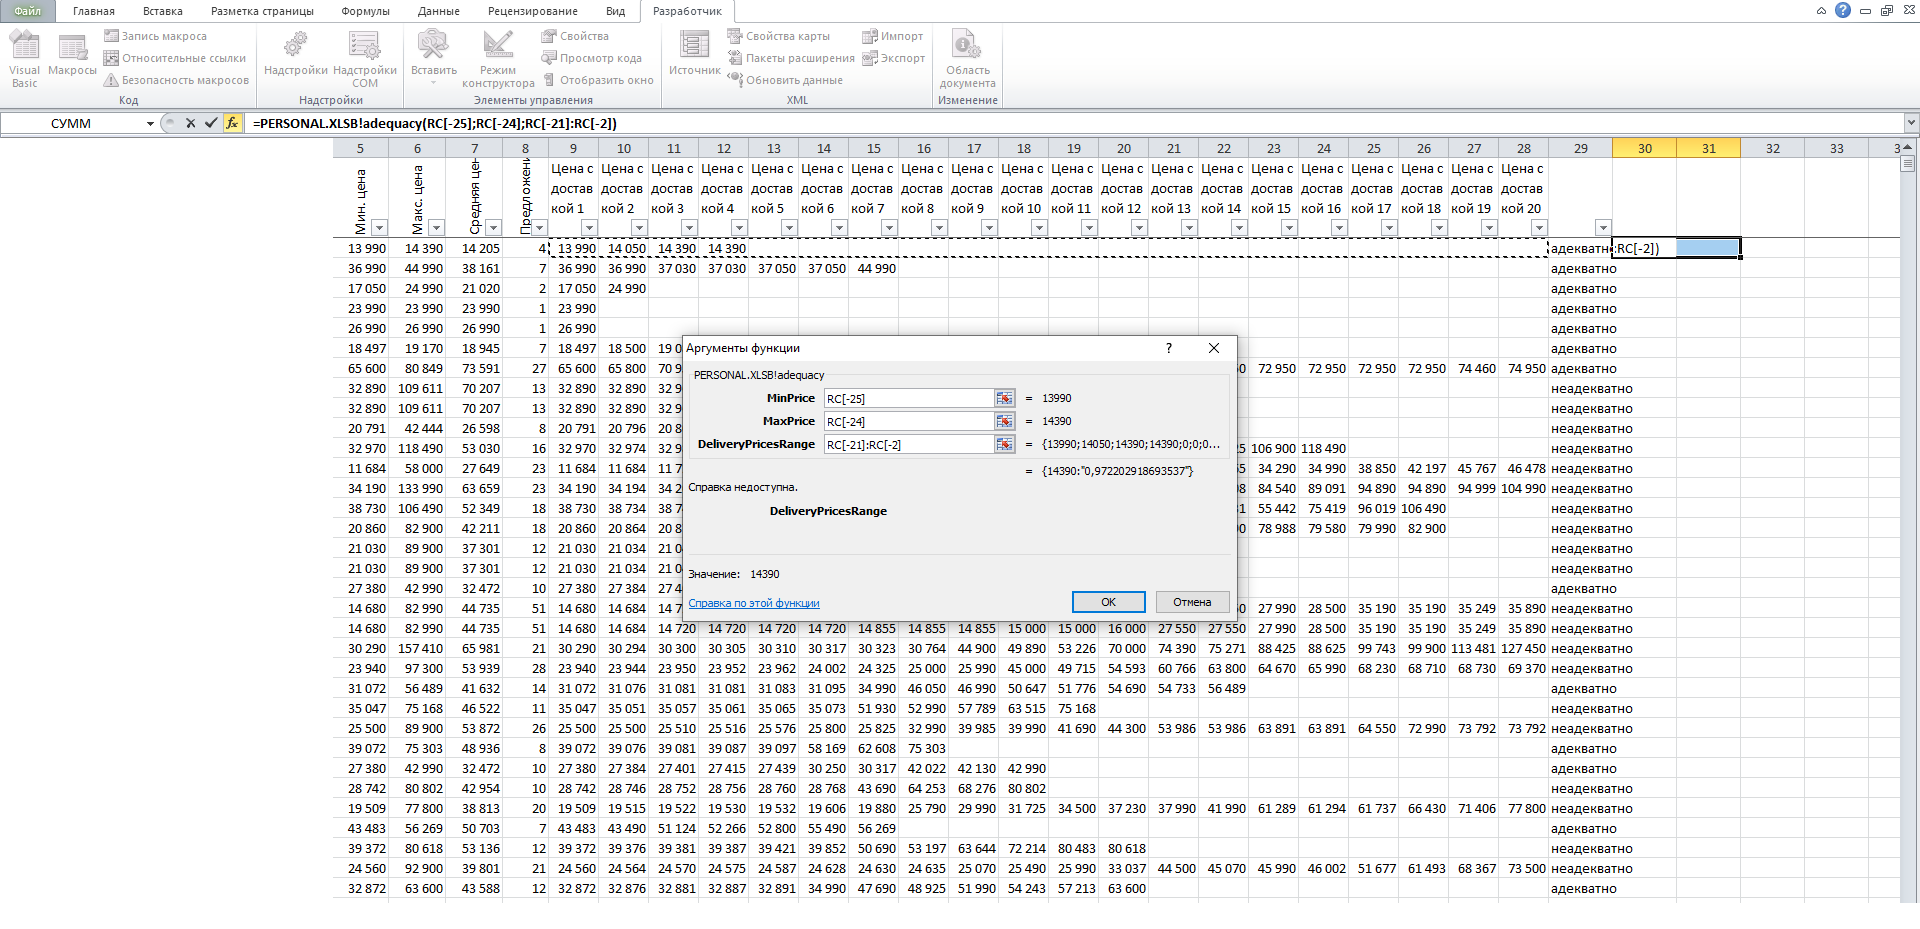Click Отмена in function arguments dialog

pyautogui.click(x=1192, y=602)
